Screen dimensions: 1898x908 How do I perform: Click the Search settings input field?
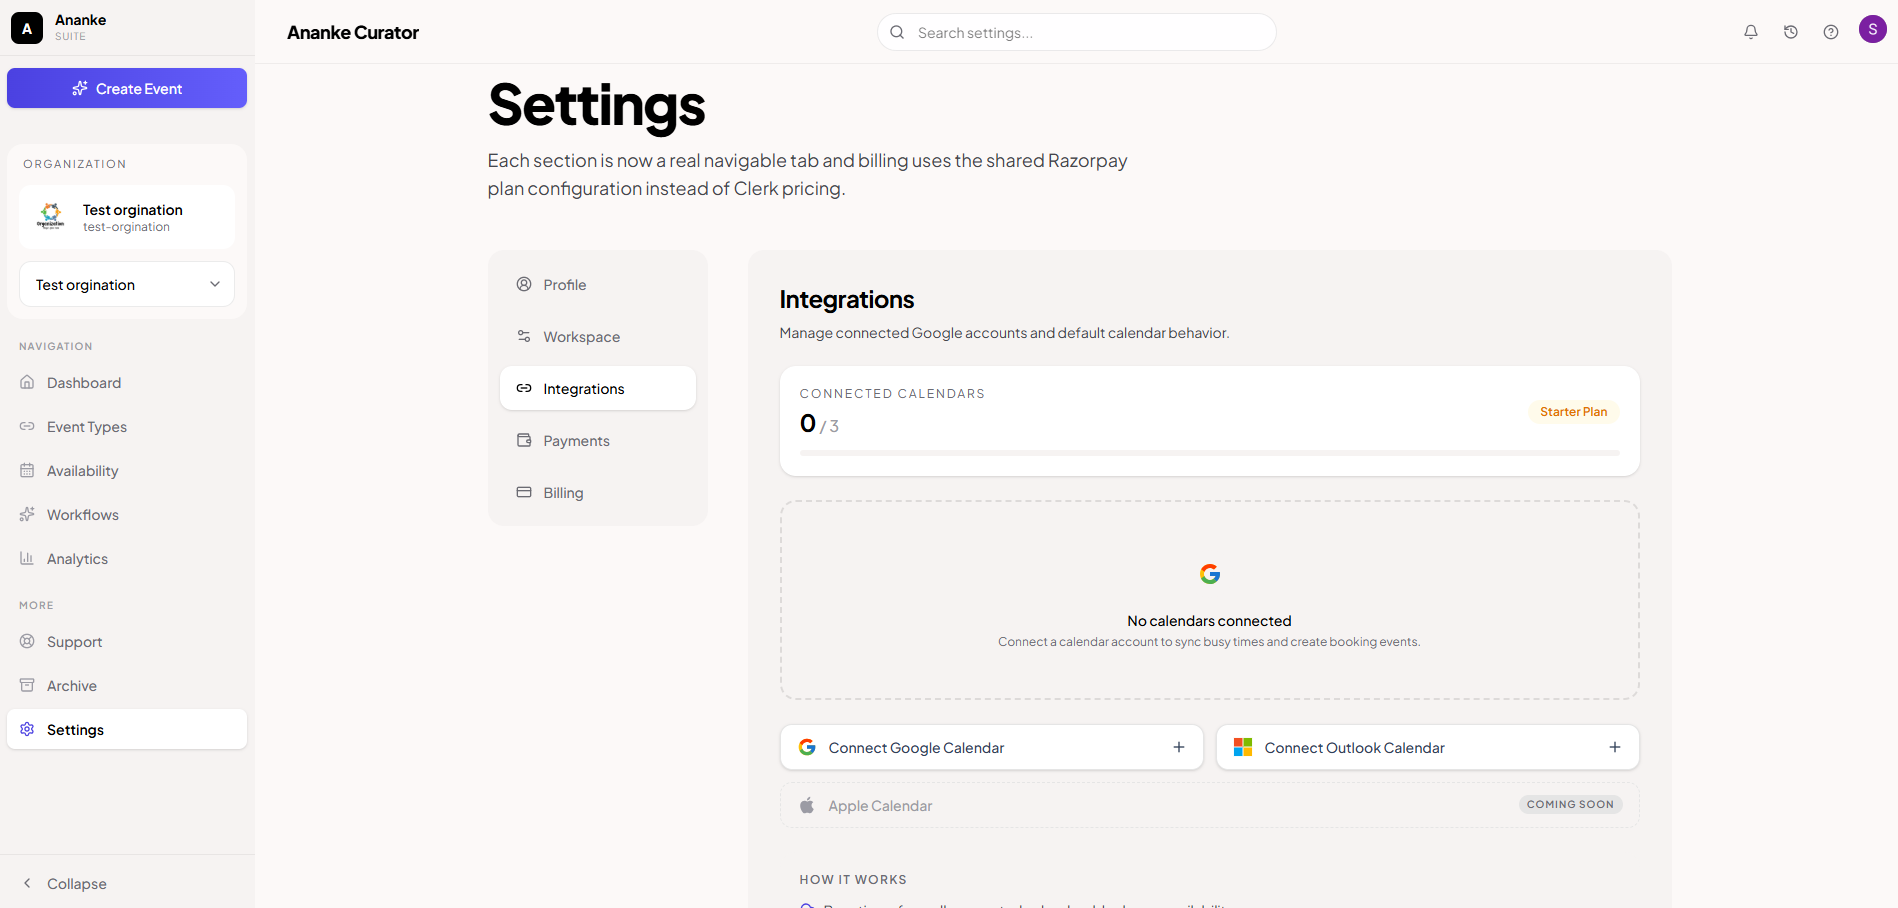pos(1077,32)
